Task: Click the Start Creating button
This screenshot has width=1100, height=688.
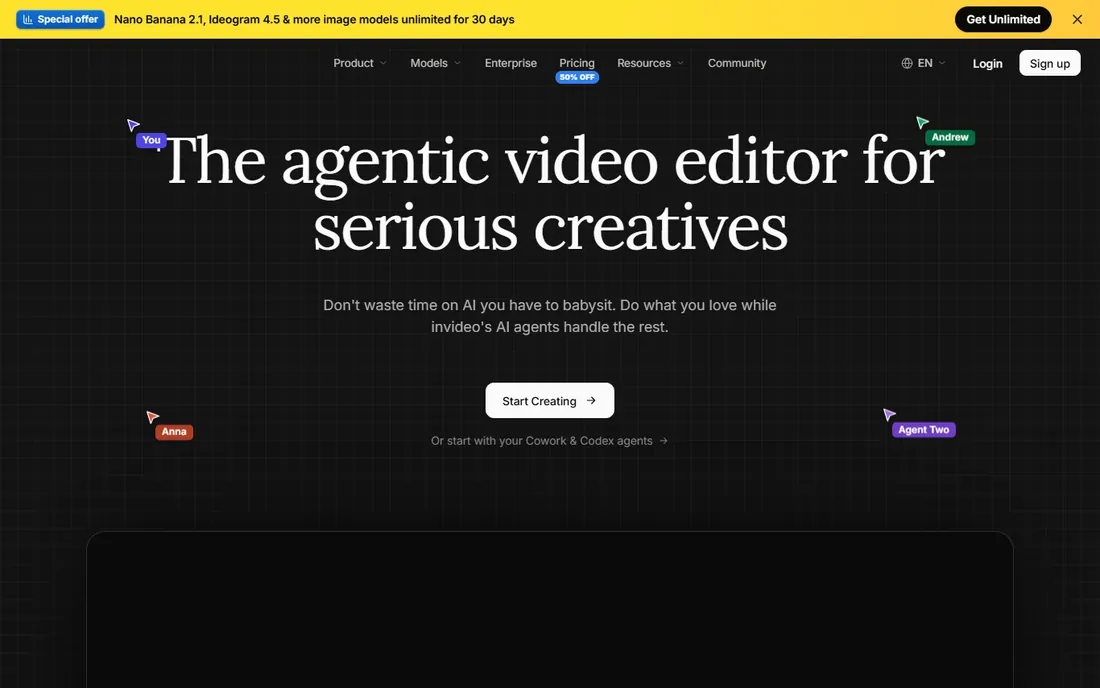Action: point(549,400)
